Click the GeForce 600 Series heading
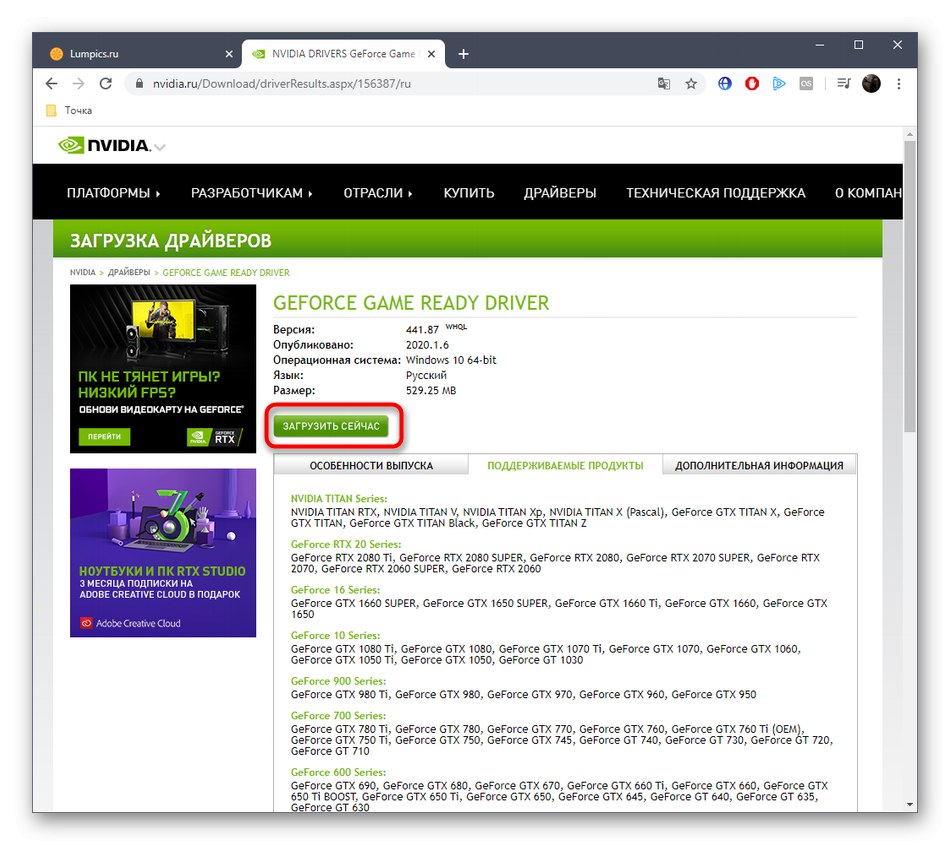950x845 pixels. pyautogui.click(x=338, y=772)
